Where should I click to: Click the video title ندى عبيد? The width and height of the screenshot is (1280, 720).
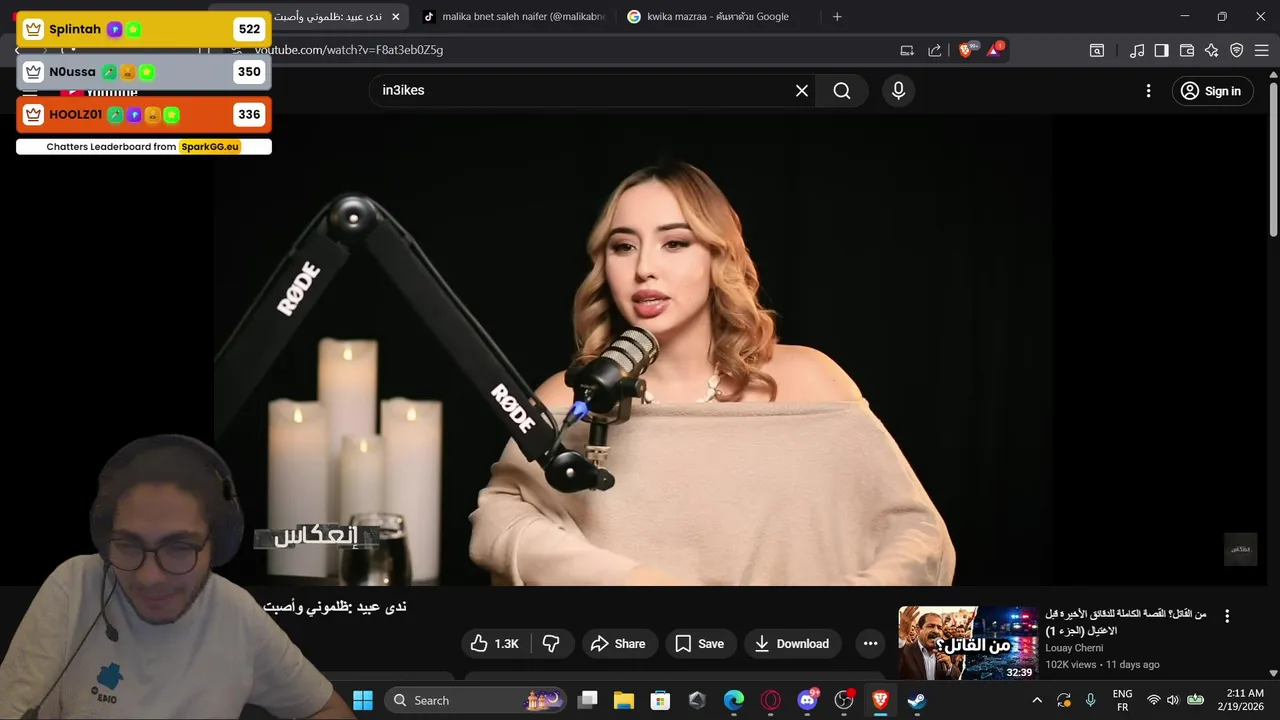coord(335,607)
